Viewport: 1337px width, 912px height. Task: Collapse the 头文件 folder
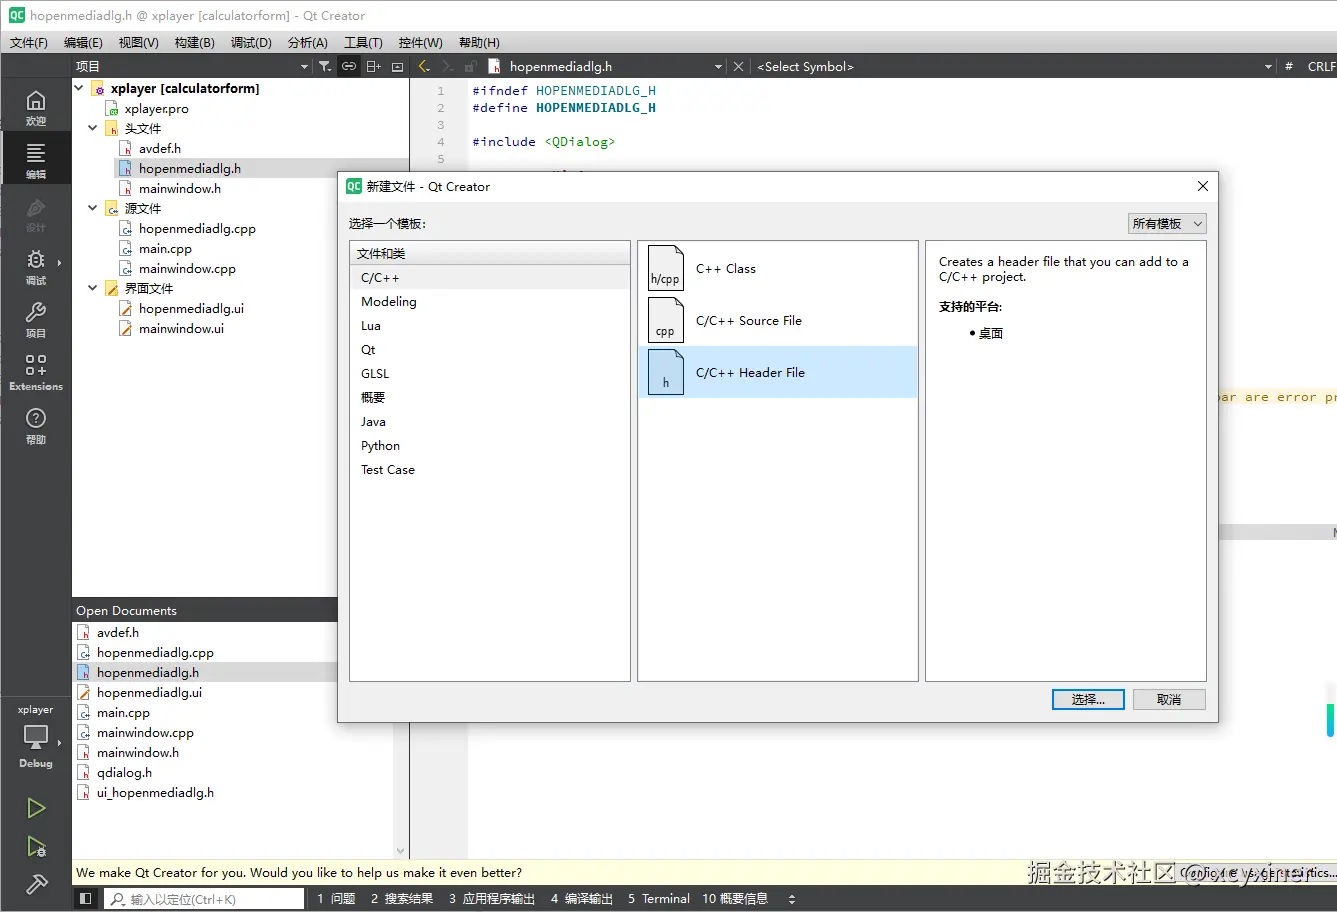(93, 128)
